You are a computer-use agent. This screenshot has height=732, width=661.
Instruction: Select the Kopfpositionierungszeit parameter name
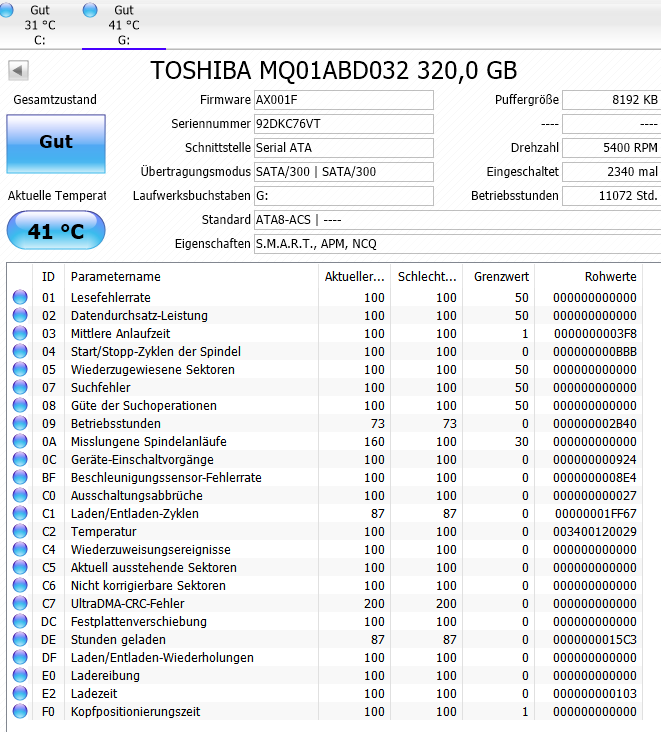coord(135,711)
